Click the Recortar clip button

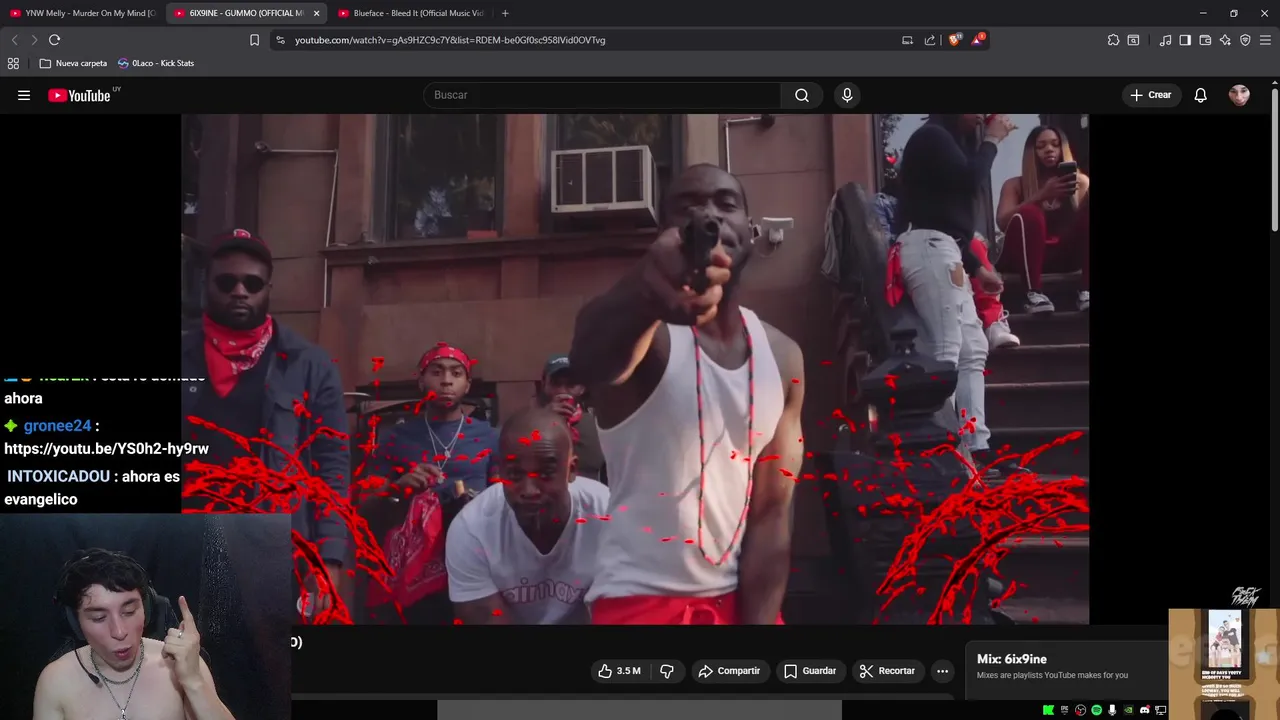[x=887, y=671]
